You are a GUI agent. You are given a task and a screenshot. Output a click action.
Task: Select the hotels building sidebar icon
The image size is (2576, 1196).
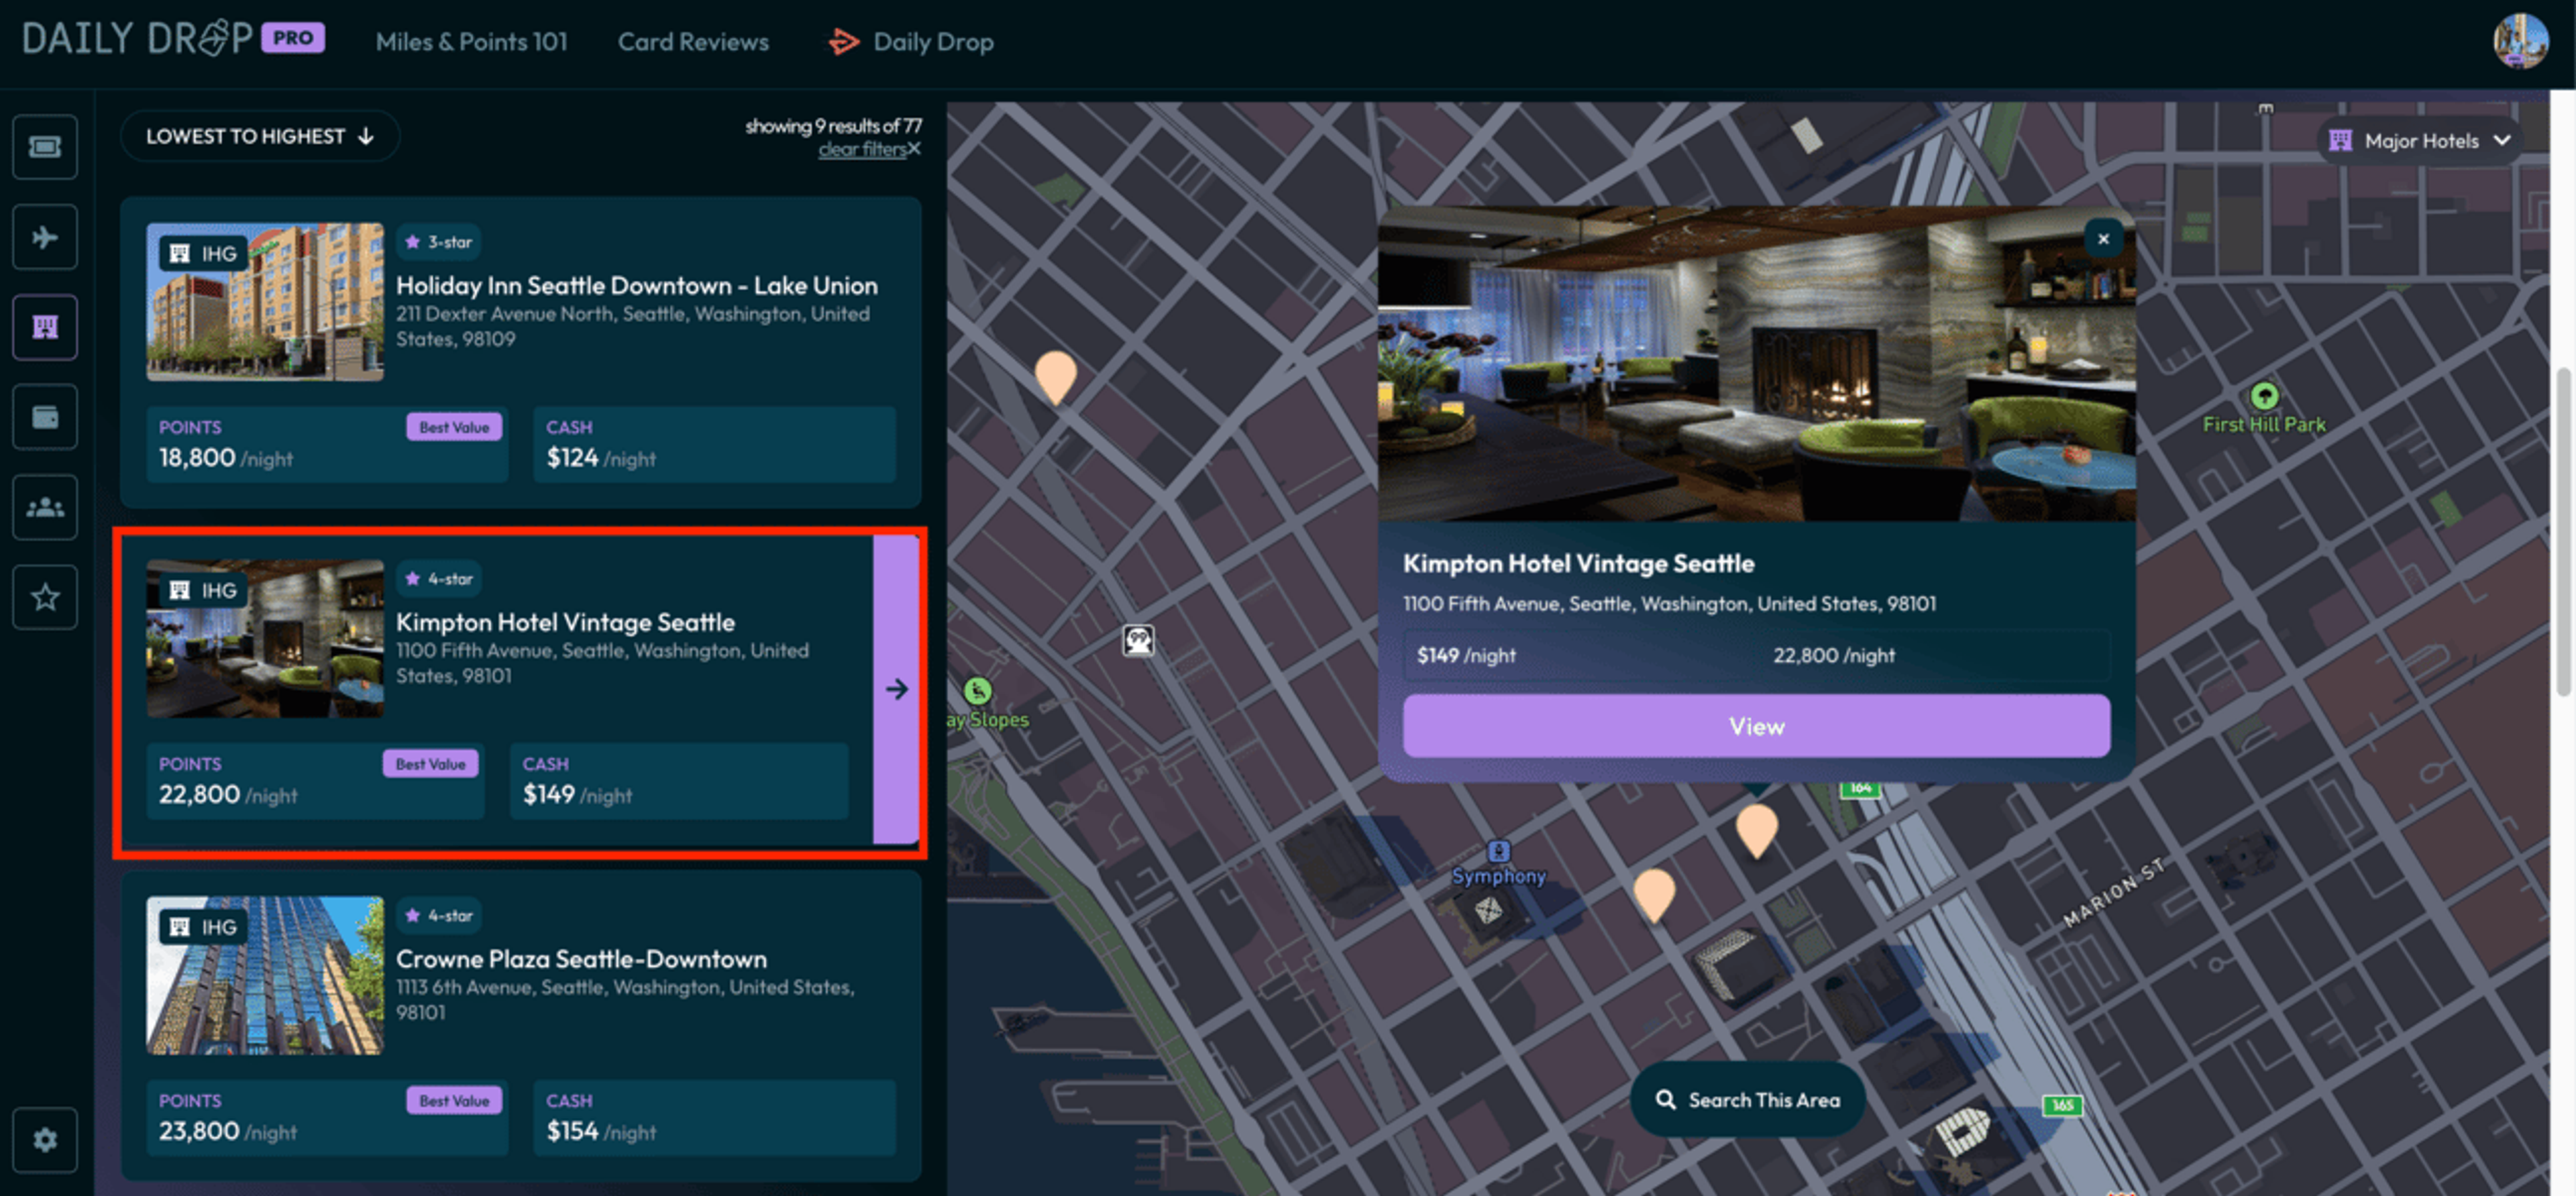[45, 327]
